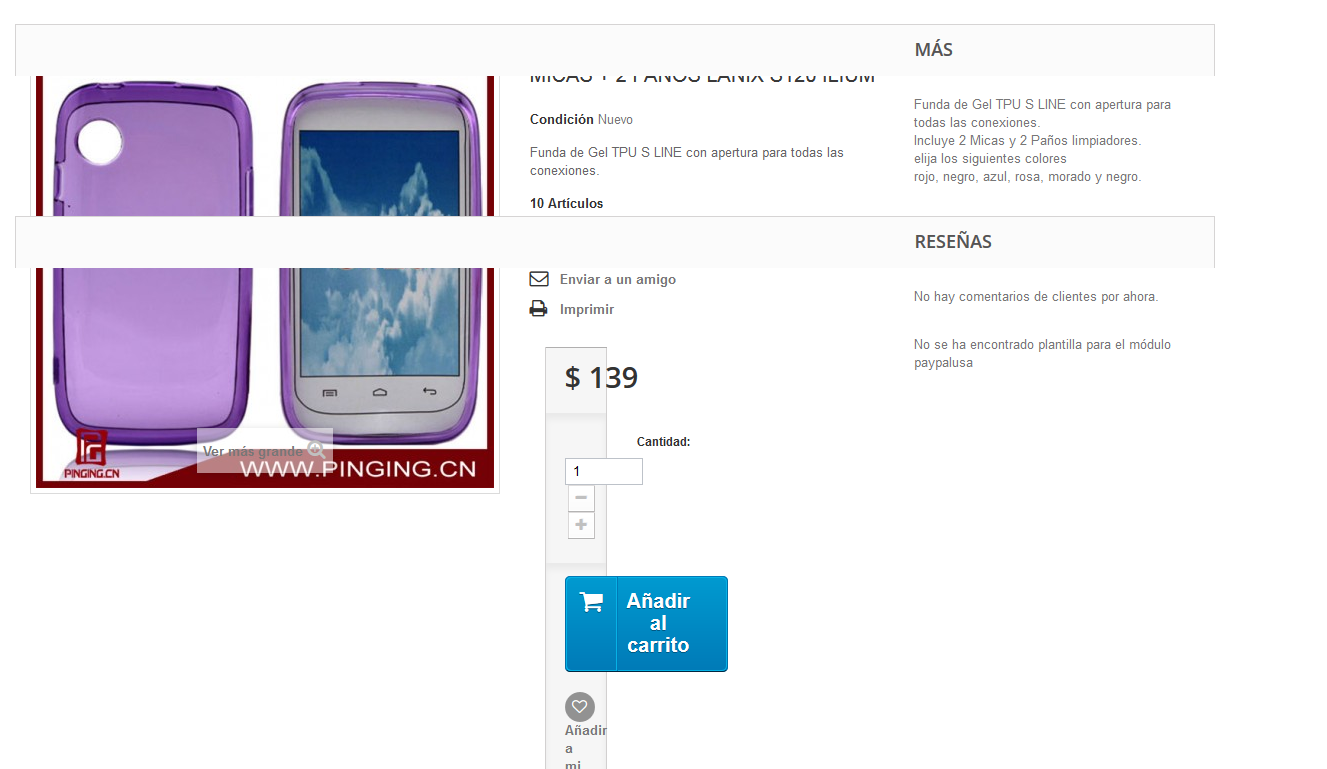Click the shopping cart icon on the blue button

[x=591, y=602]
